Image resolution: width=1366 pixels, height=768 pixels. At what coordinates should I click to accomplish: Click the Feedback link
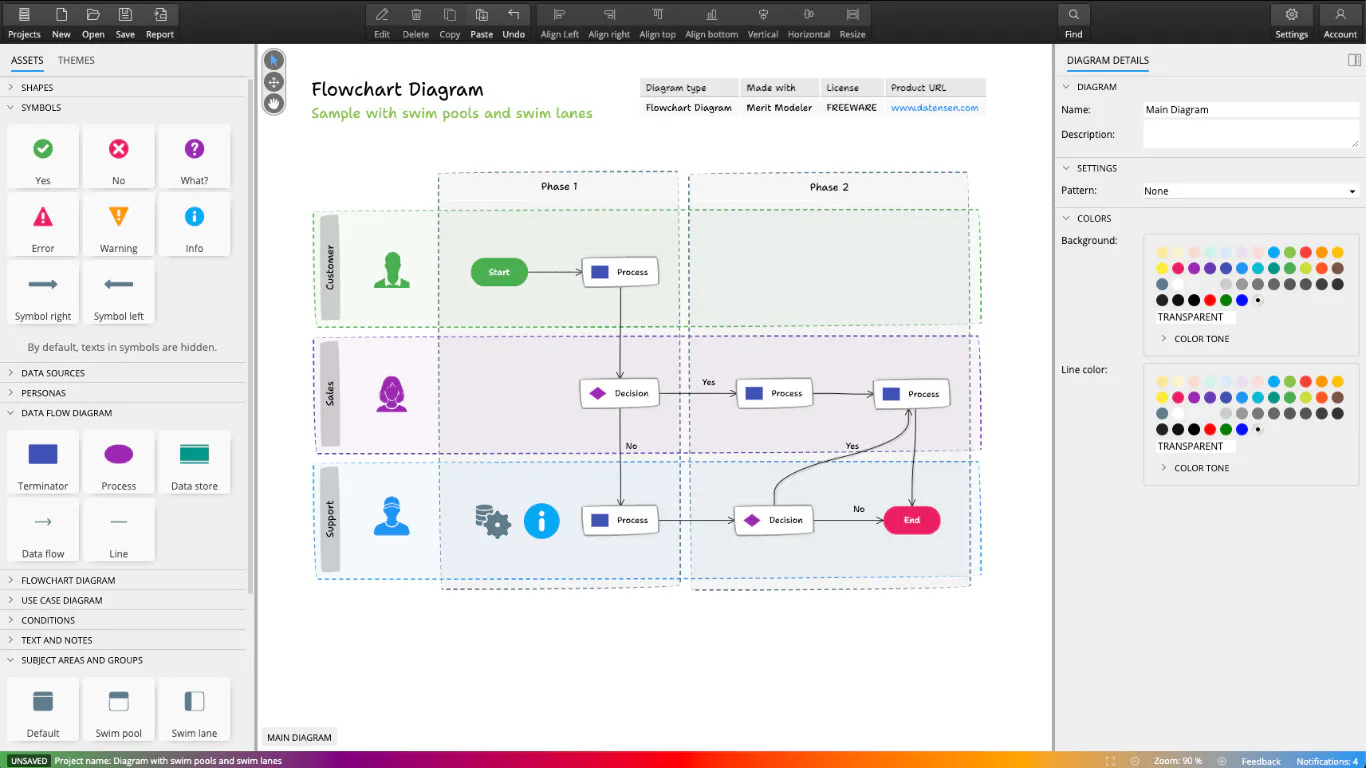coord(1261,761)
